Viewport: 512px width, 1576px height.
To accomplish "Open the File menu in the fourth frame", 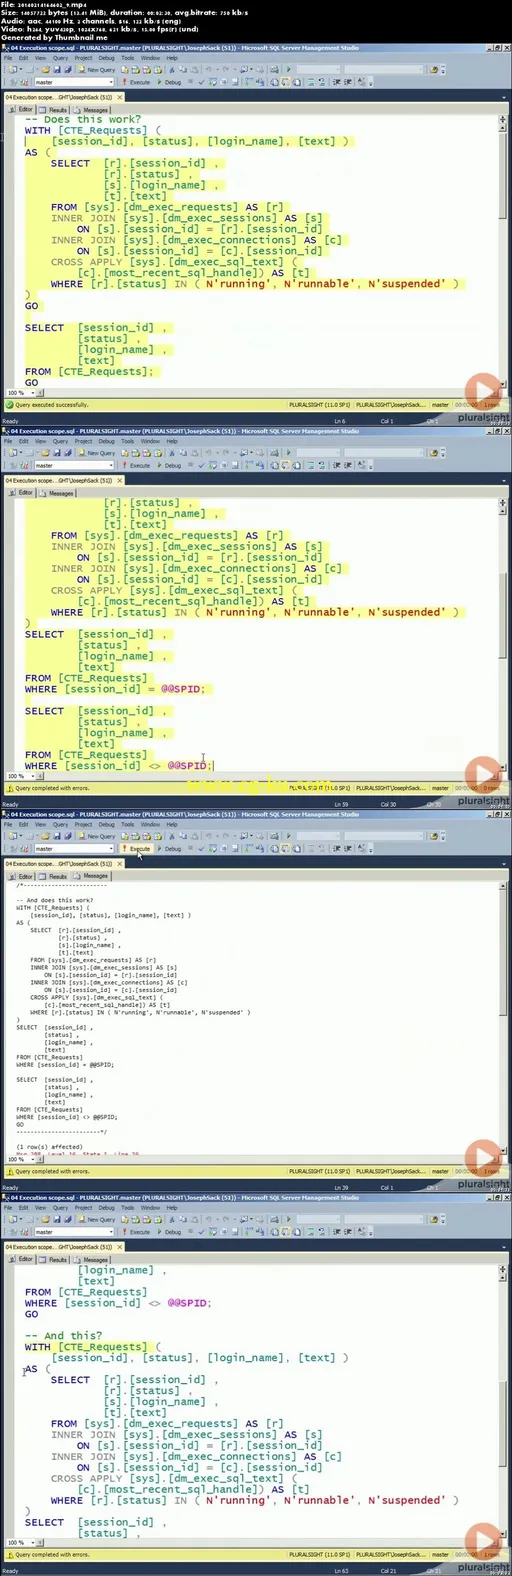I will tap(8, 1208).
